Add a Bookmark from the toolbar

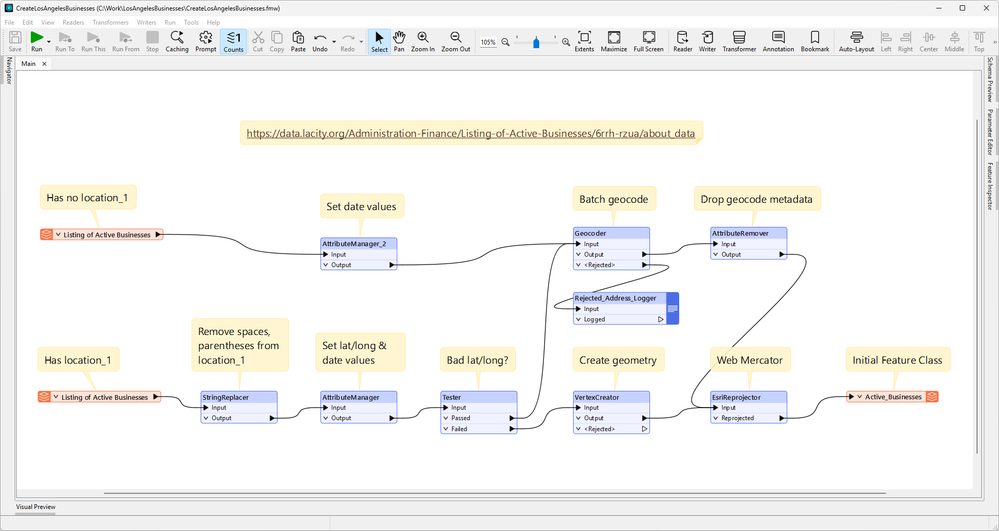[814, 40]
